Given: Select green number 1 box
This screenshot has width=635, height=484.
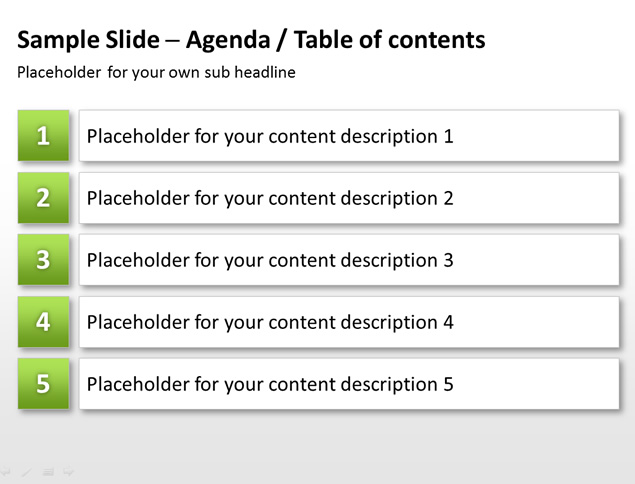Looking at the screenshot, I should tap(43, 136).
